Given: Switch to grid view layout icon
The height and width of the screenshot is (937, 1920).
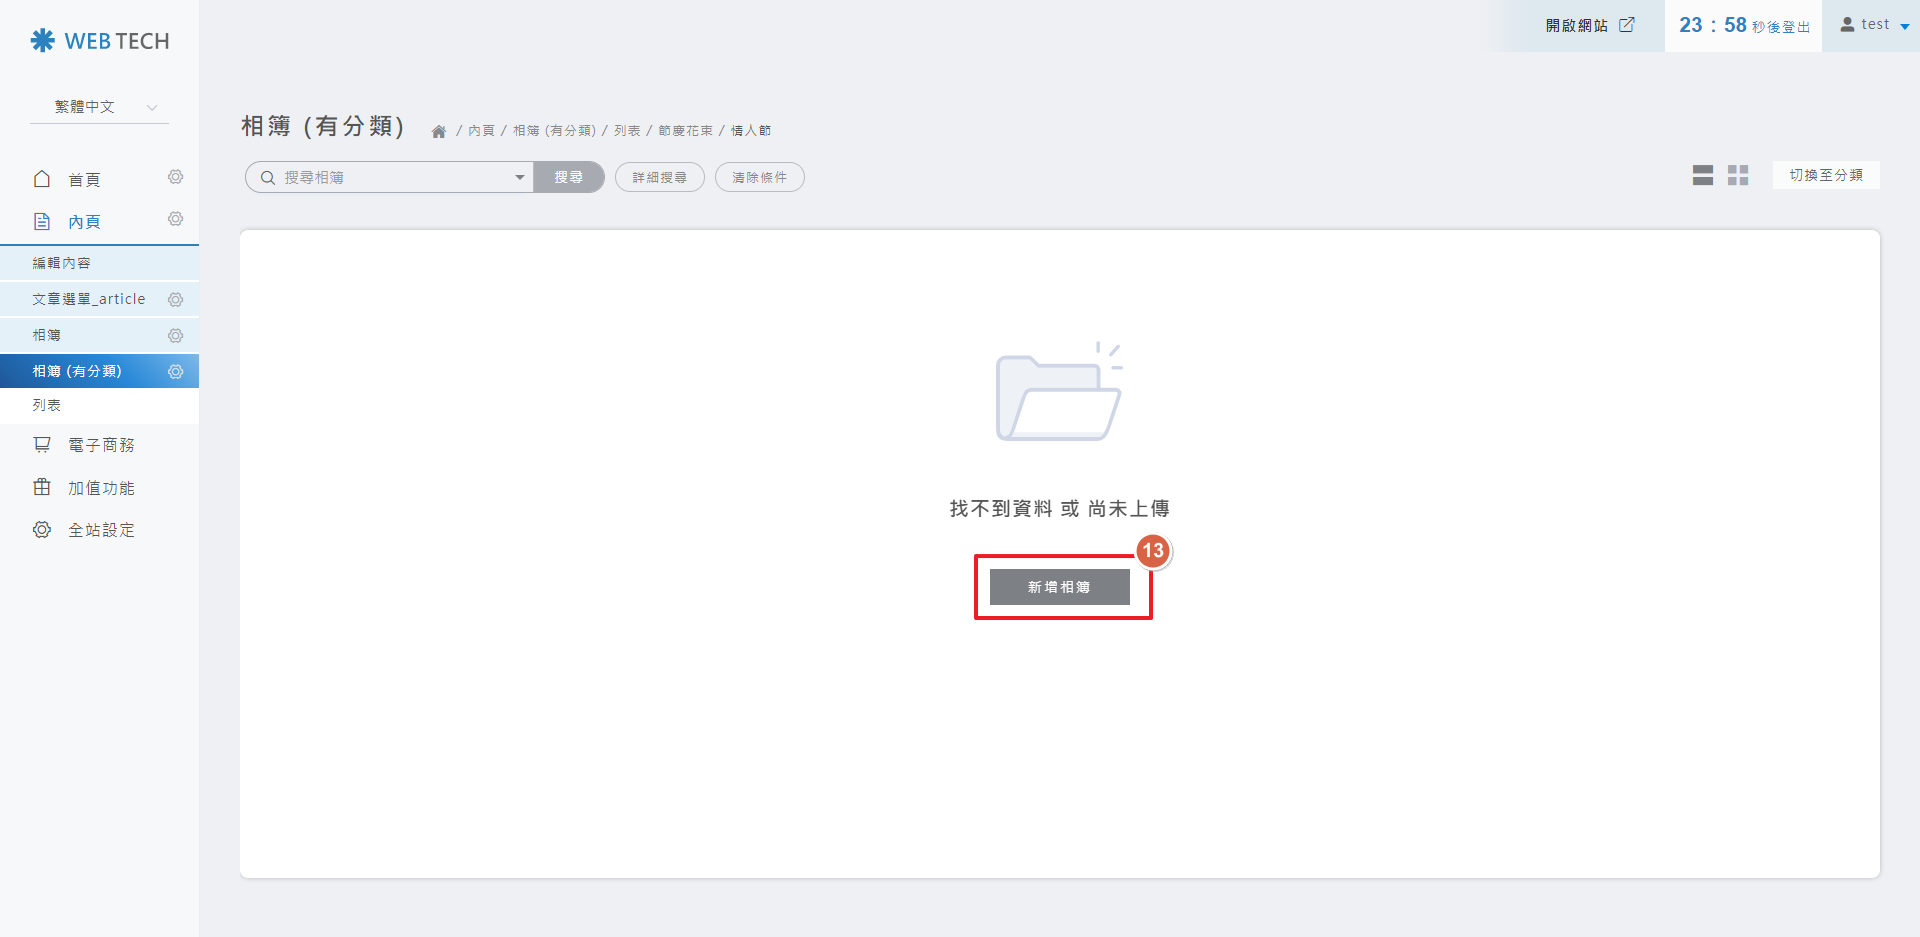Looking at the screenshot, I should (x=1738, y=176).
